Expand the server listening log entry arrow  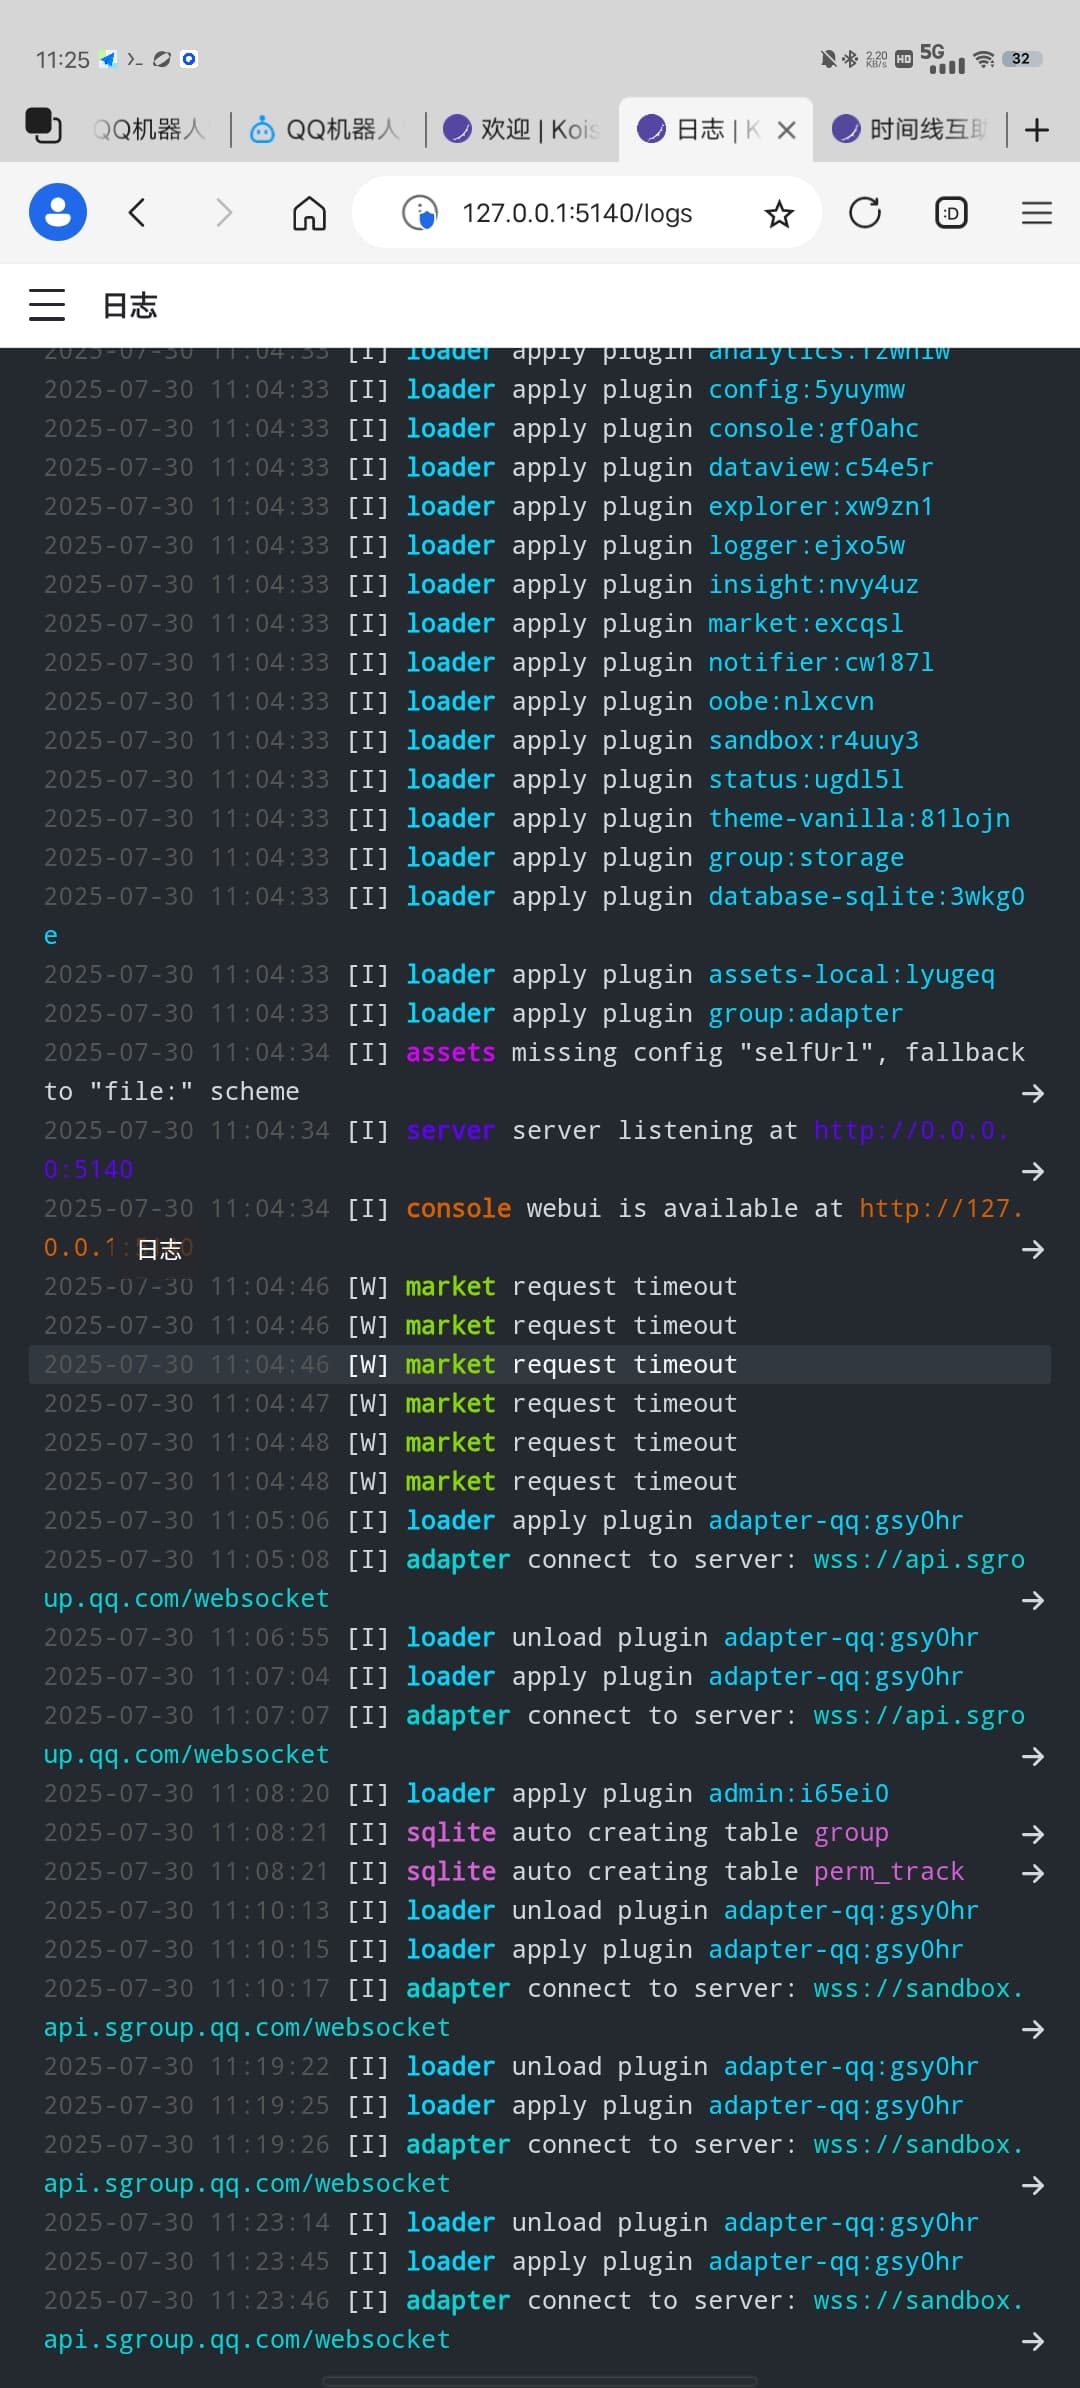[1033, 1171]
